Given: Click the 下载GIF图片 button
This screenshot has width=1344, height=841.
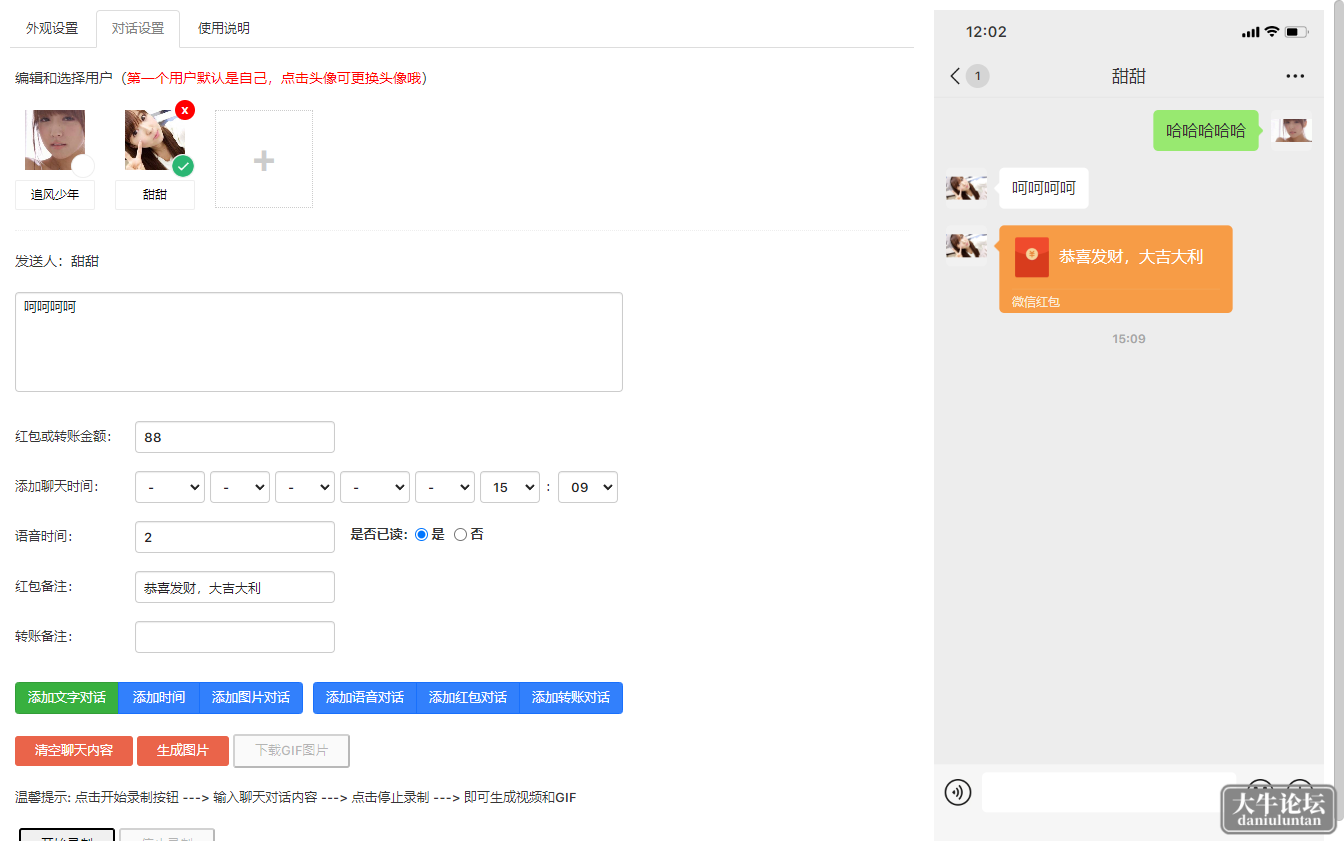Looking at the screenshot, I should [291, 751].
